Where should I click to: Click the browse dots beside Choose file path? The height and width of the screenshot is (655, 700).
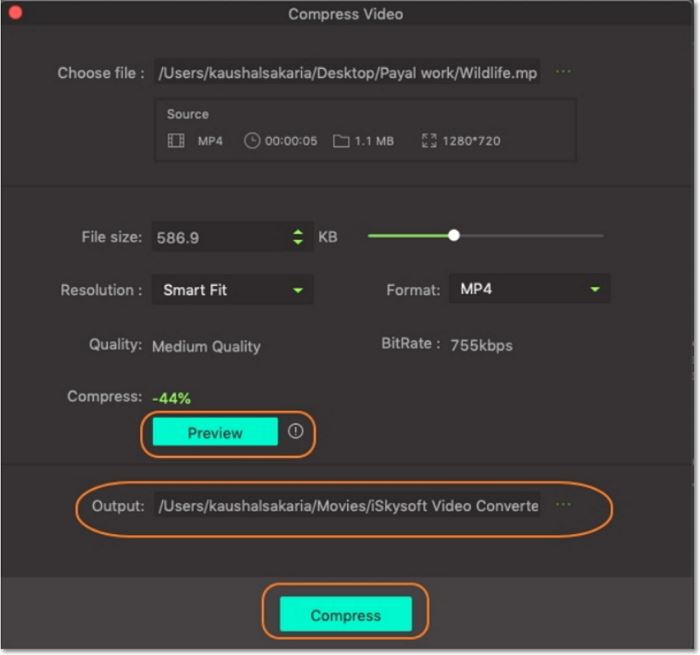click(x=563, y=72)
